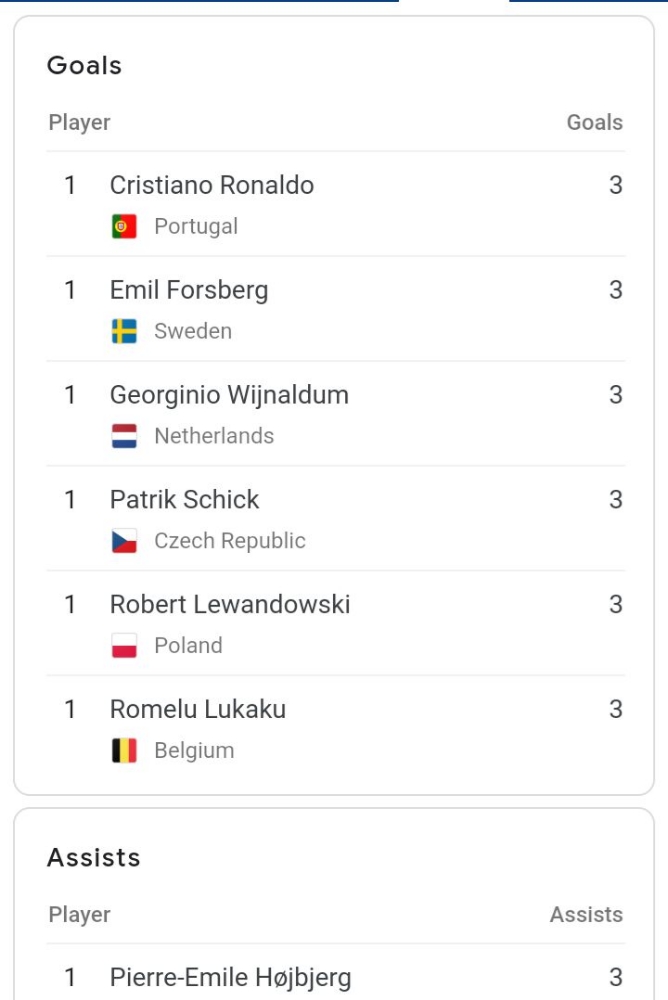Screen dimensions: 668x1000
Task: Select Georginio Wijnaldum in goals list
Action: tap(229, 395)
